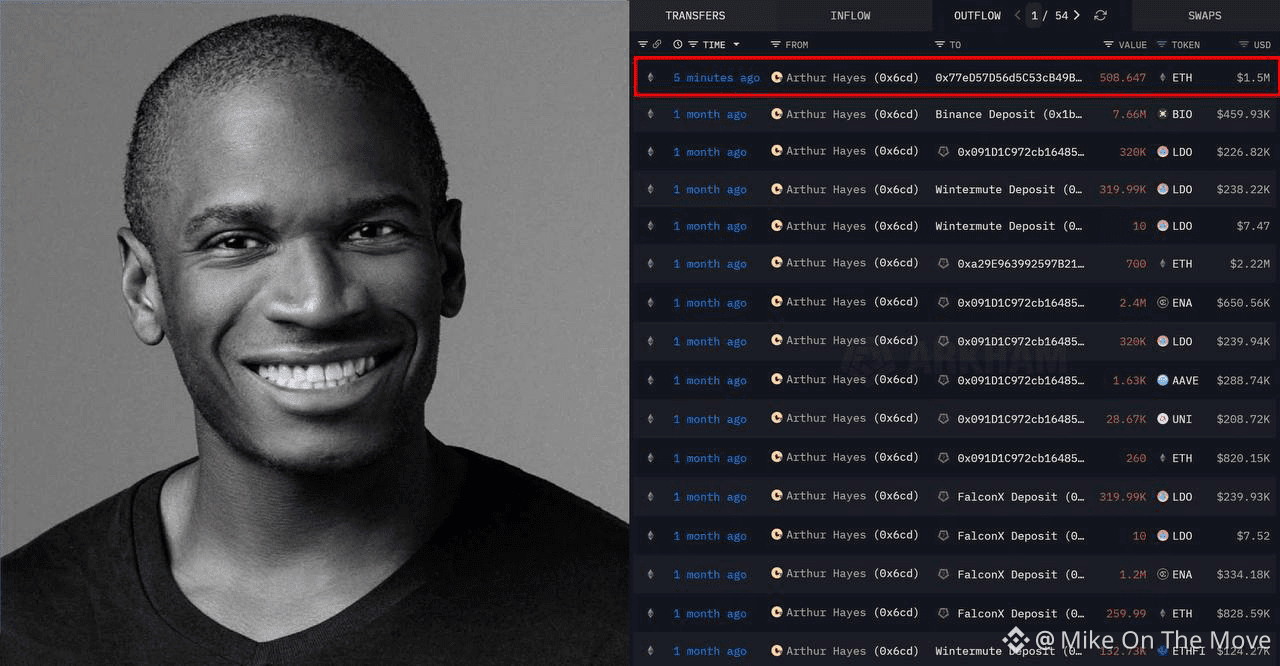The width and height of the screenshot is (1280, 666).
Task: Switch to the INFLOW tab
Action: pos(850,15)
